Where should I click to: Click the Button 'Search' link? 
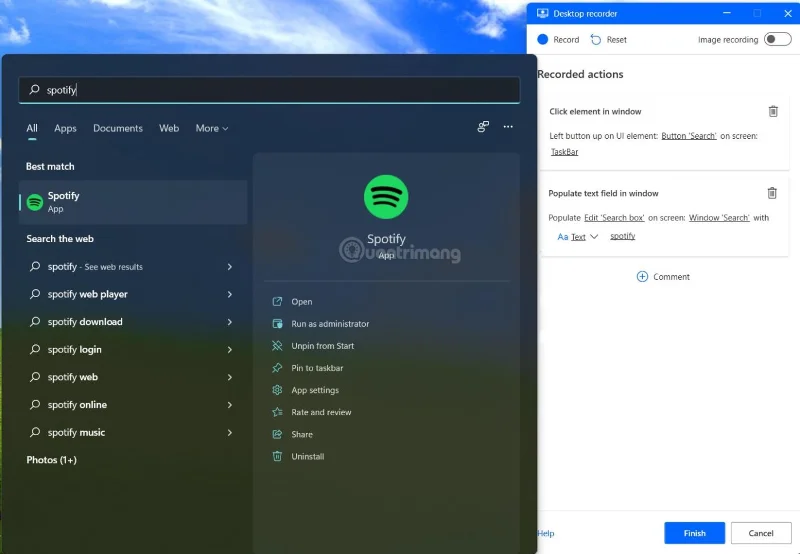[x=689, y=136]
